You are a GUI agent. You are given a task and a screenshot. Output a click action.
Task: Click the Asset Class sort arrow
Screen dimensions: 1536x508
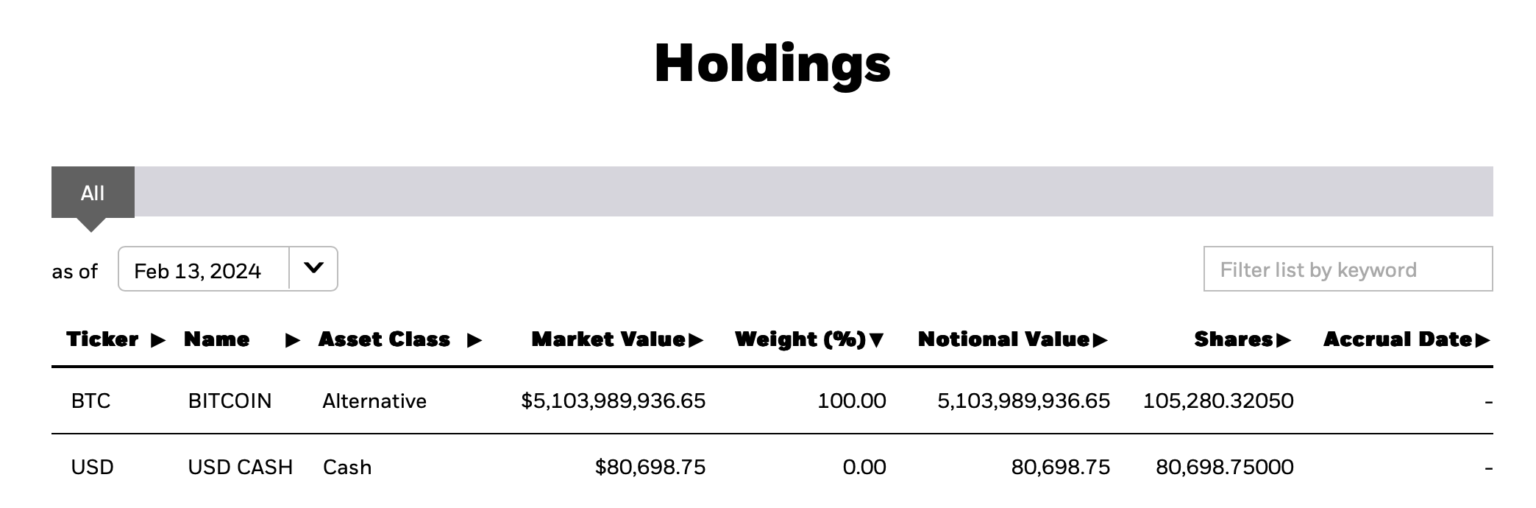click(x=474, y=340)
